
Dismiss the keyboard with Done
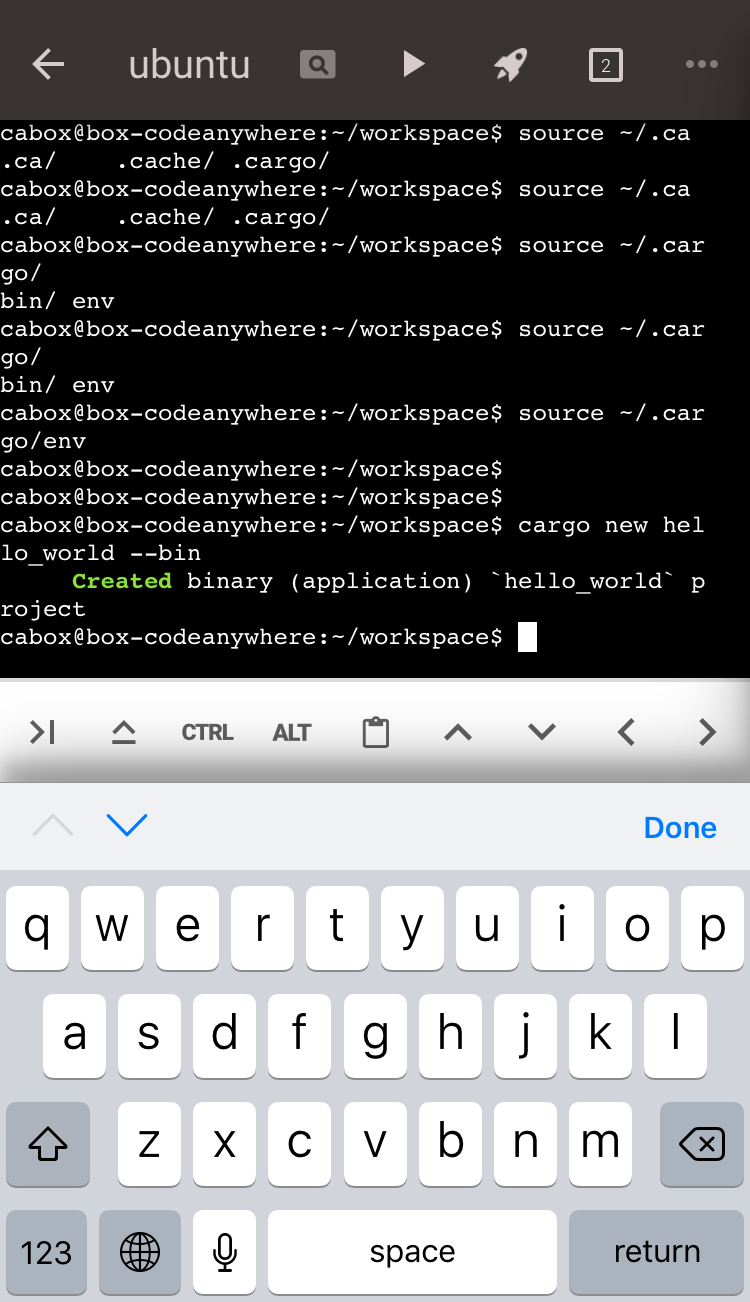coord(680,828)
